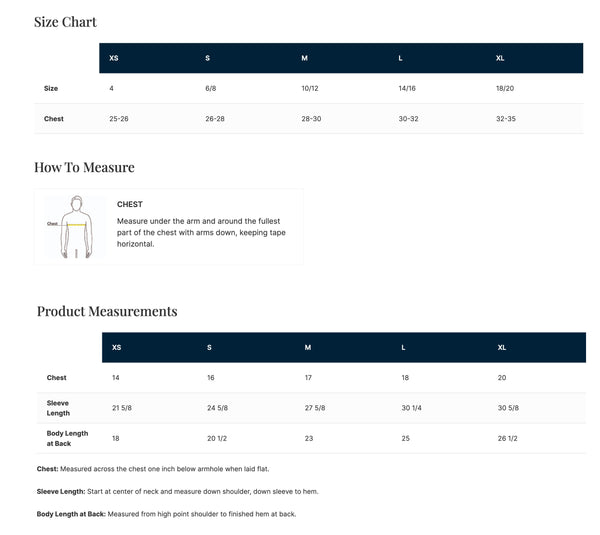The height and width of the screenshot is (535, 600).
Task: Click the Sleeve Length row label
Action: (58, 407)
